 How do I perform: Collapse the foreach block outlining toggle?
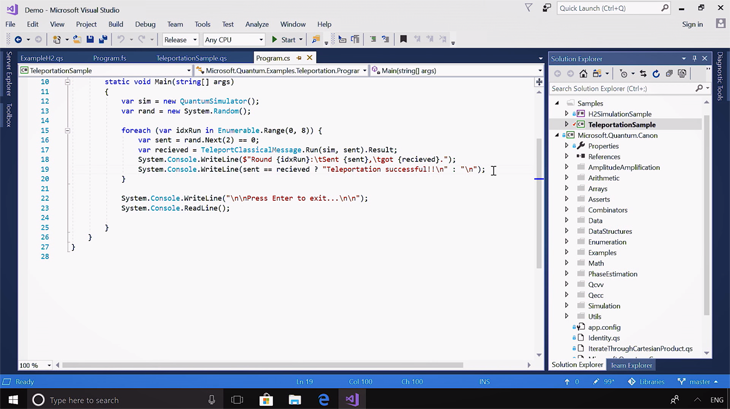(68, 131)
